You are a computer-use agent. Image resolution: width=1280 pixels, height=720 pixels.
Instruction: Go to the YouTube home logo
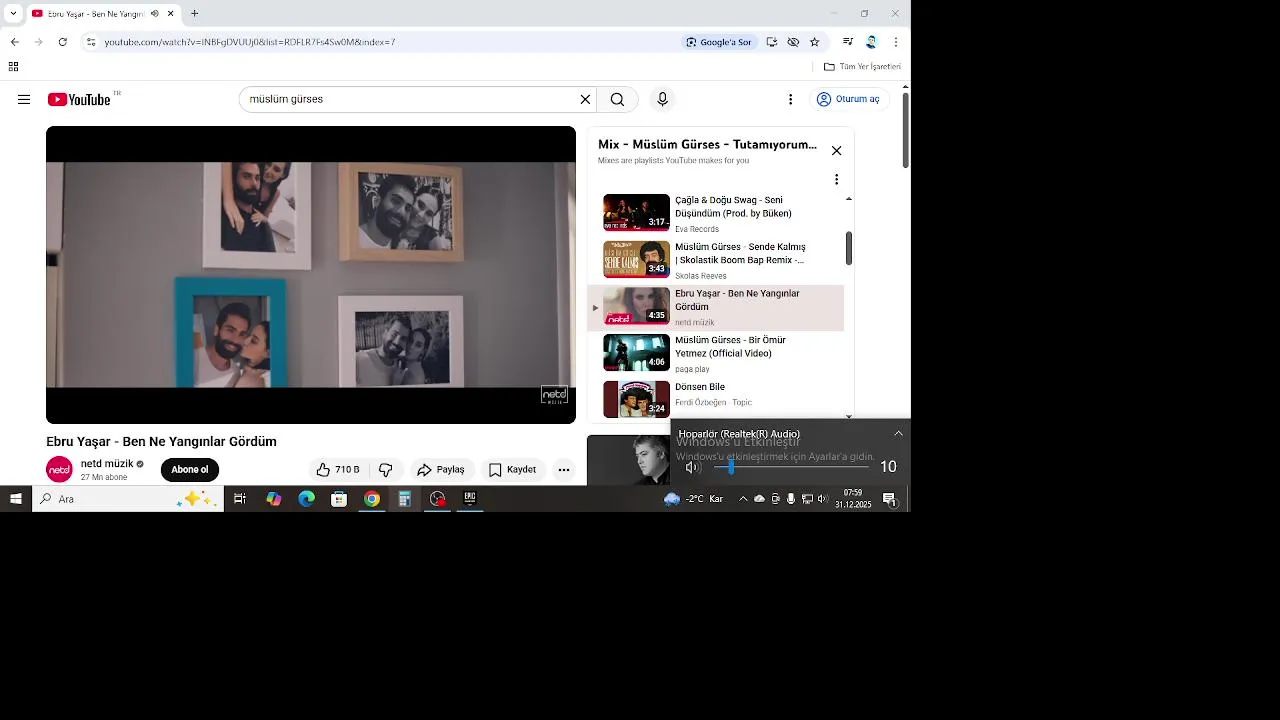[x=79, y=99]
